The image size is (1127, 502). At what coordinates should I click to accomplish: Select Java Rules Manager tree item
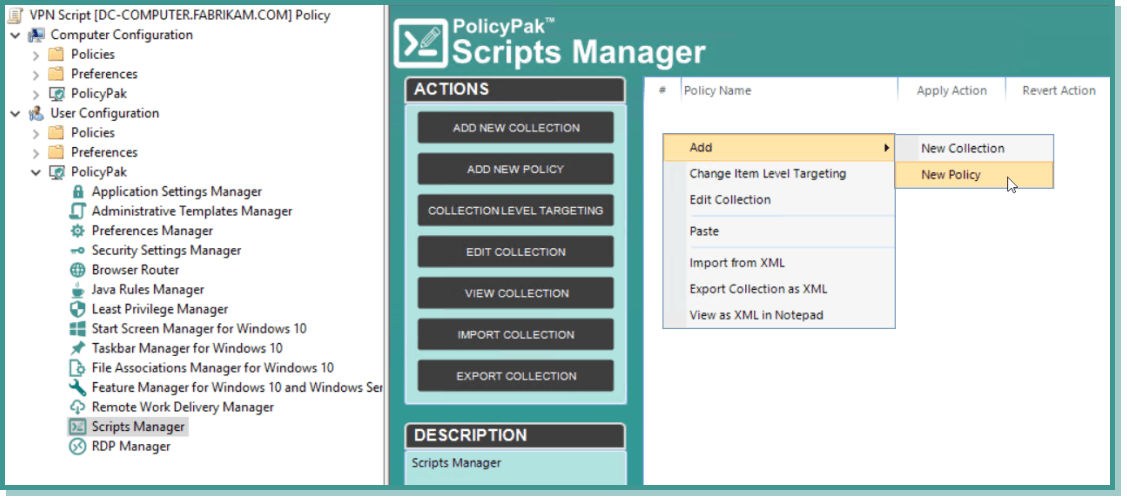pyautogui.click(x=147, y=290)
